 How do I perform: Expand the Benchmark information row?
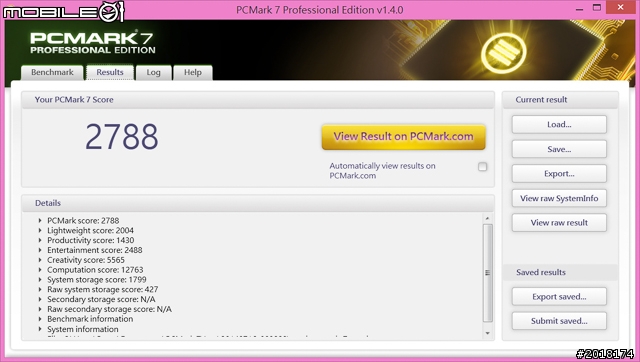40,319
